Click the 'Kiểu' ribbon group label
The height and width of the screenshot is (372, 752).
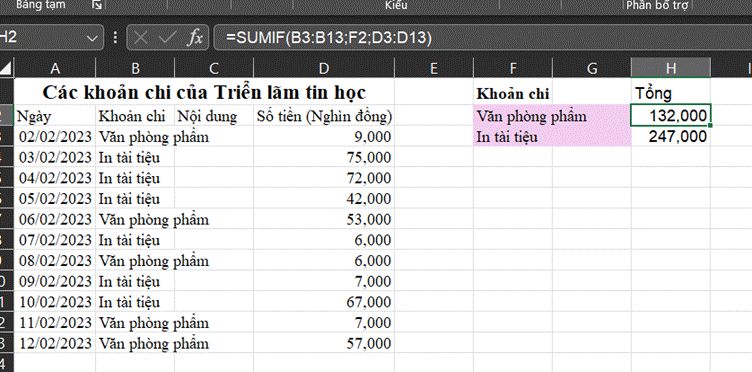(396, 5)
